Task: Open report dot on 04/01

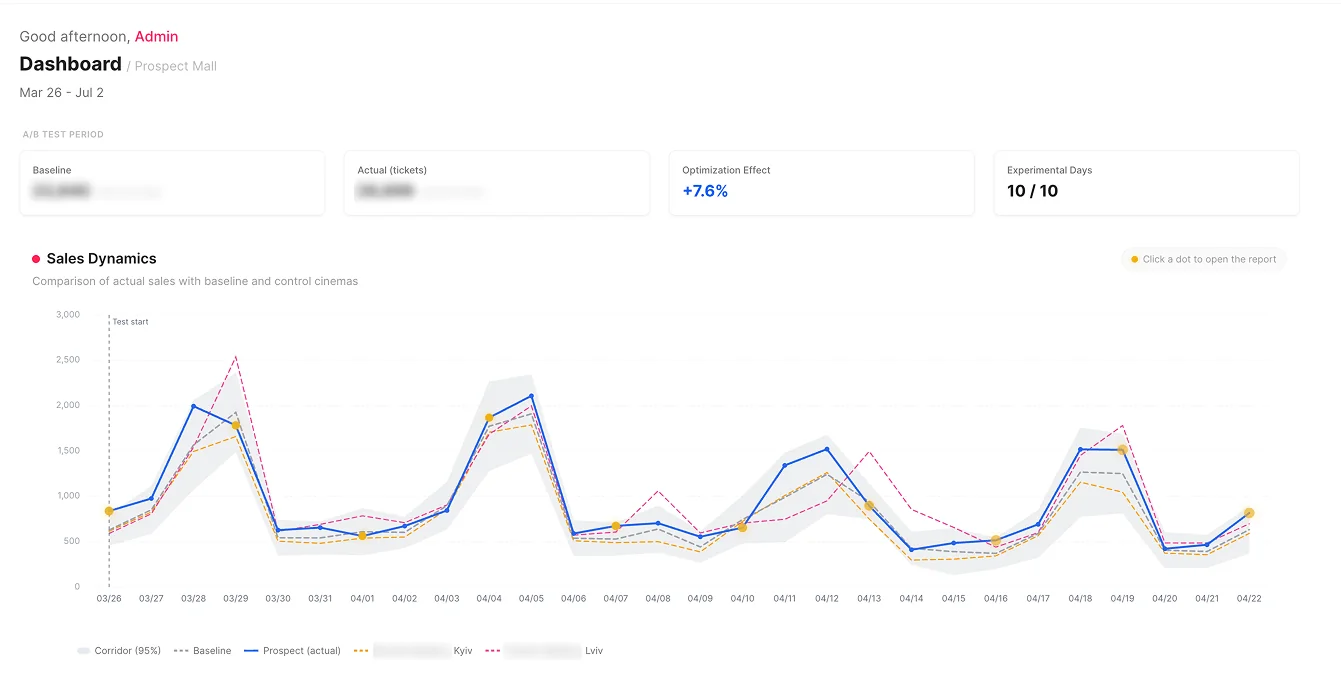Action: click(x=362, y=536)
